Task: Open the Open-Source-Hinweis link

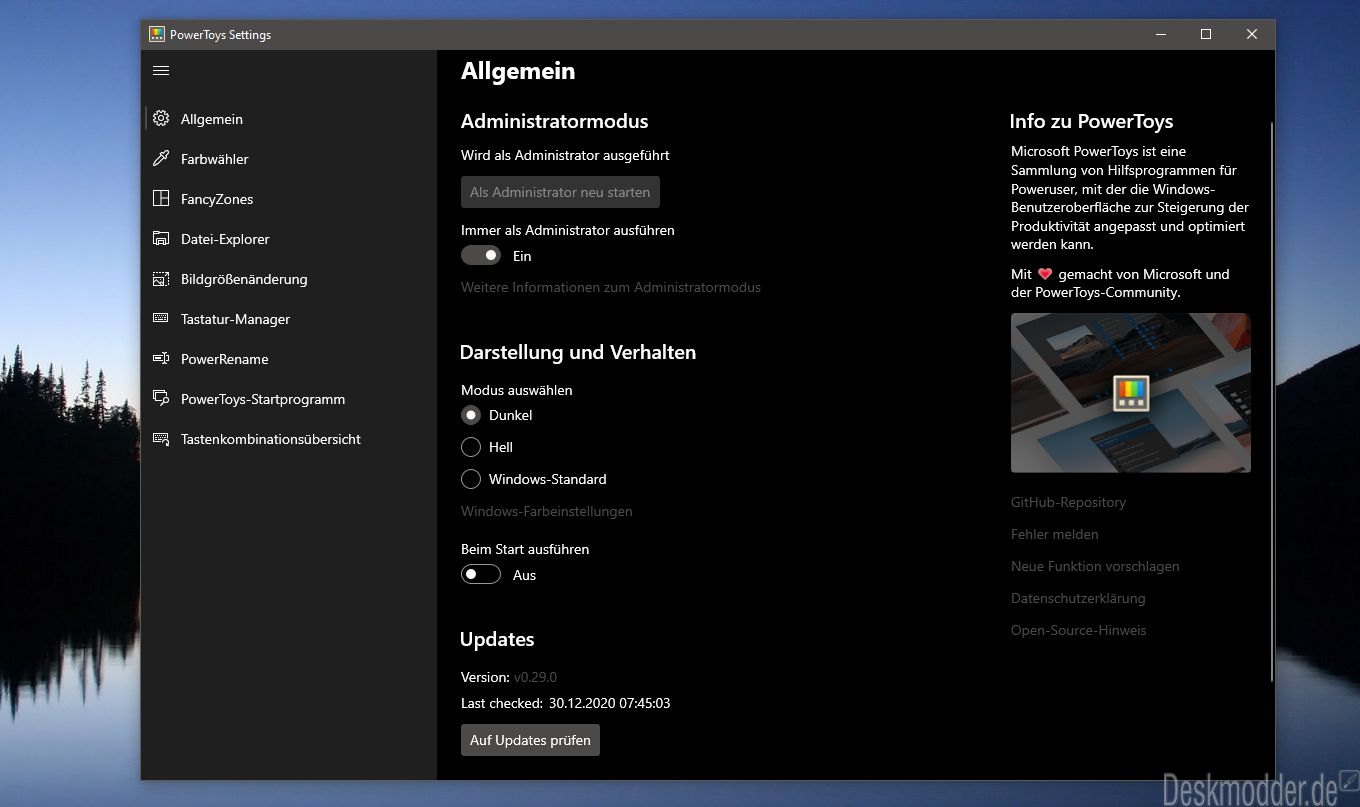Action: 1079,630
